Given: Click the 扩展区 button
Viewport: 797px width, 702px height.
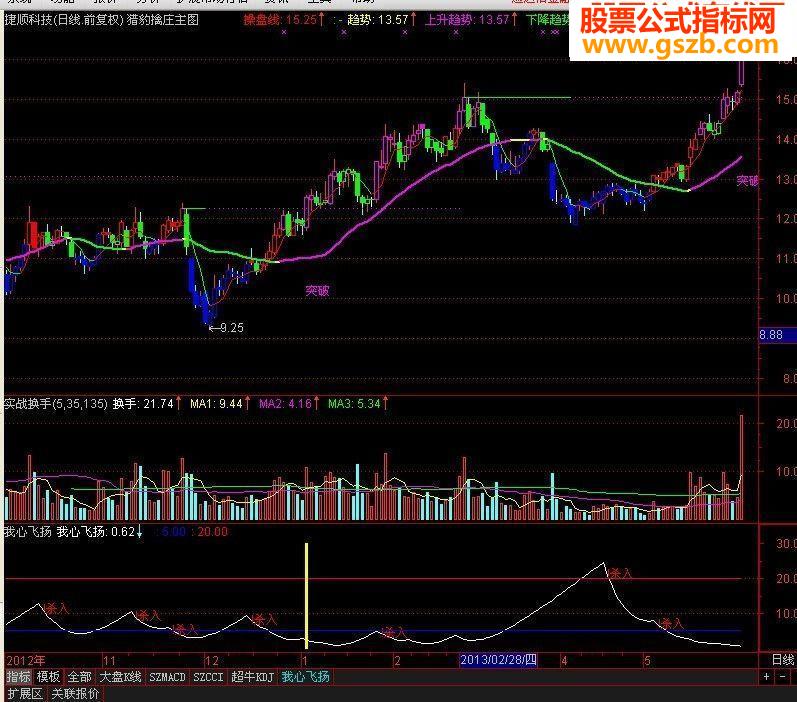Looking at the screenshot, I should (x=25, y=693).
